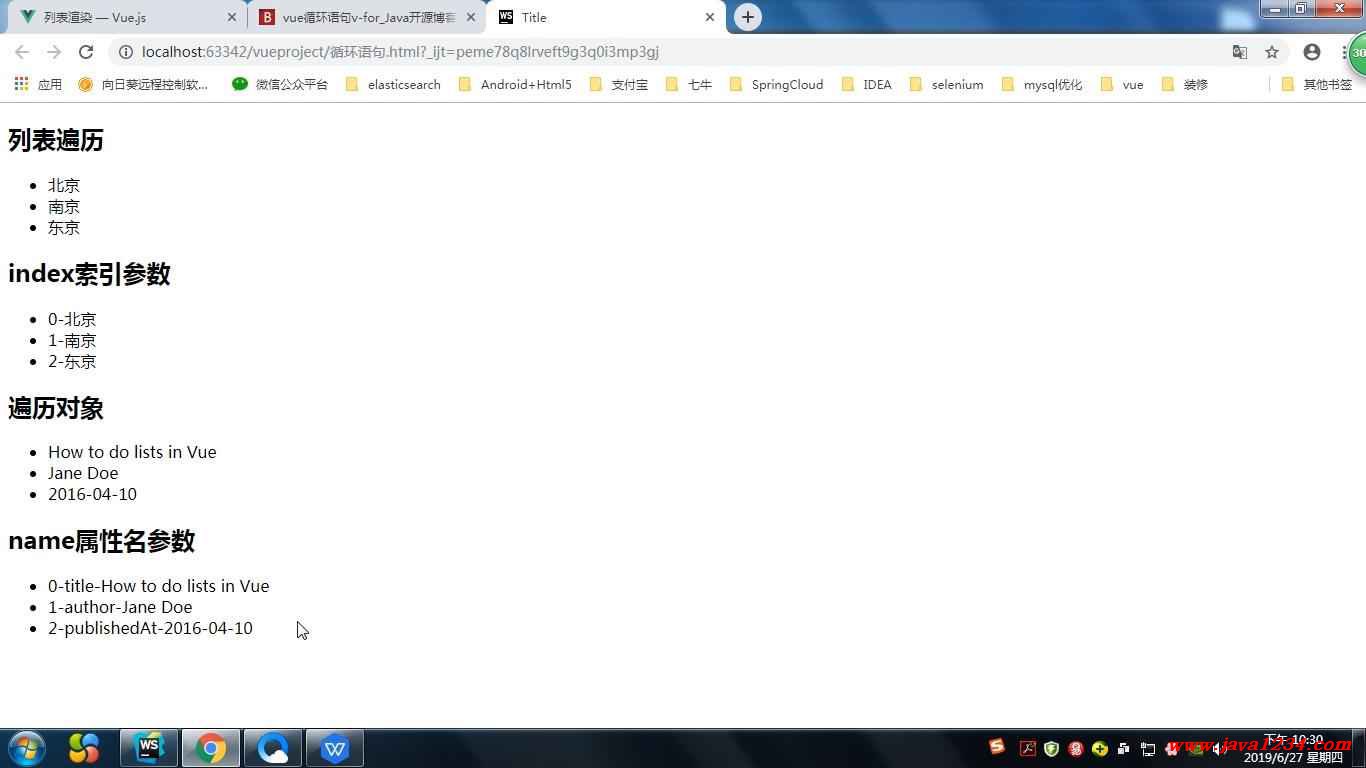Click the 列表遍历 heading
The height and width of the screenshot is (768, 1366).
[56, 140]
